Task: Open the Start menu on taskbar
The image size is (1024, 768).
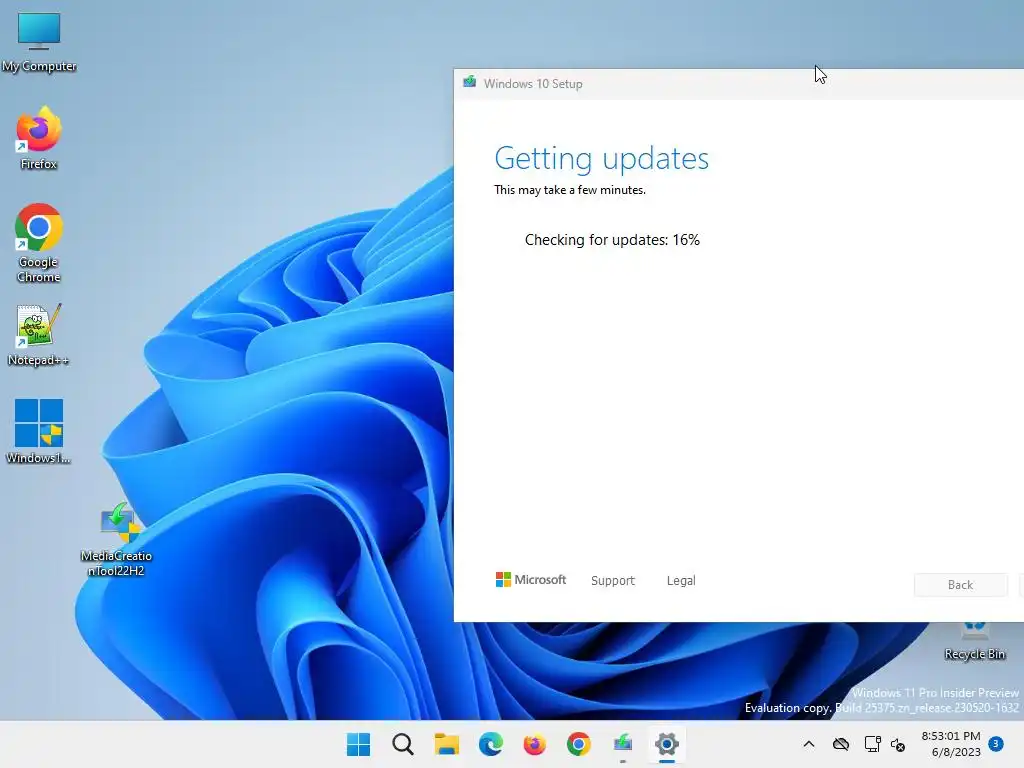Action: click(x=358, y=744)
